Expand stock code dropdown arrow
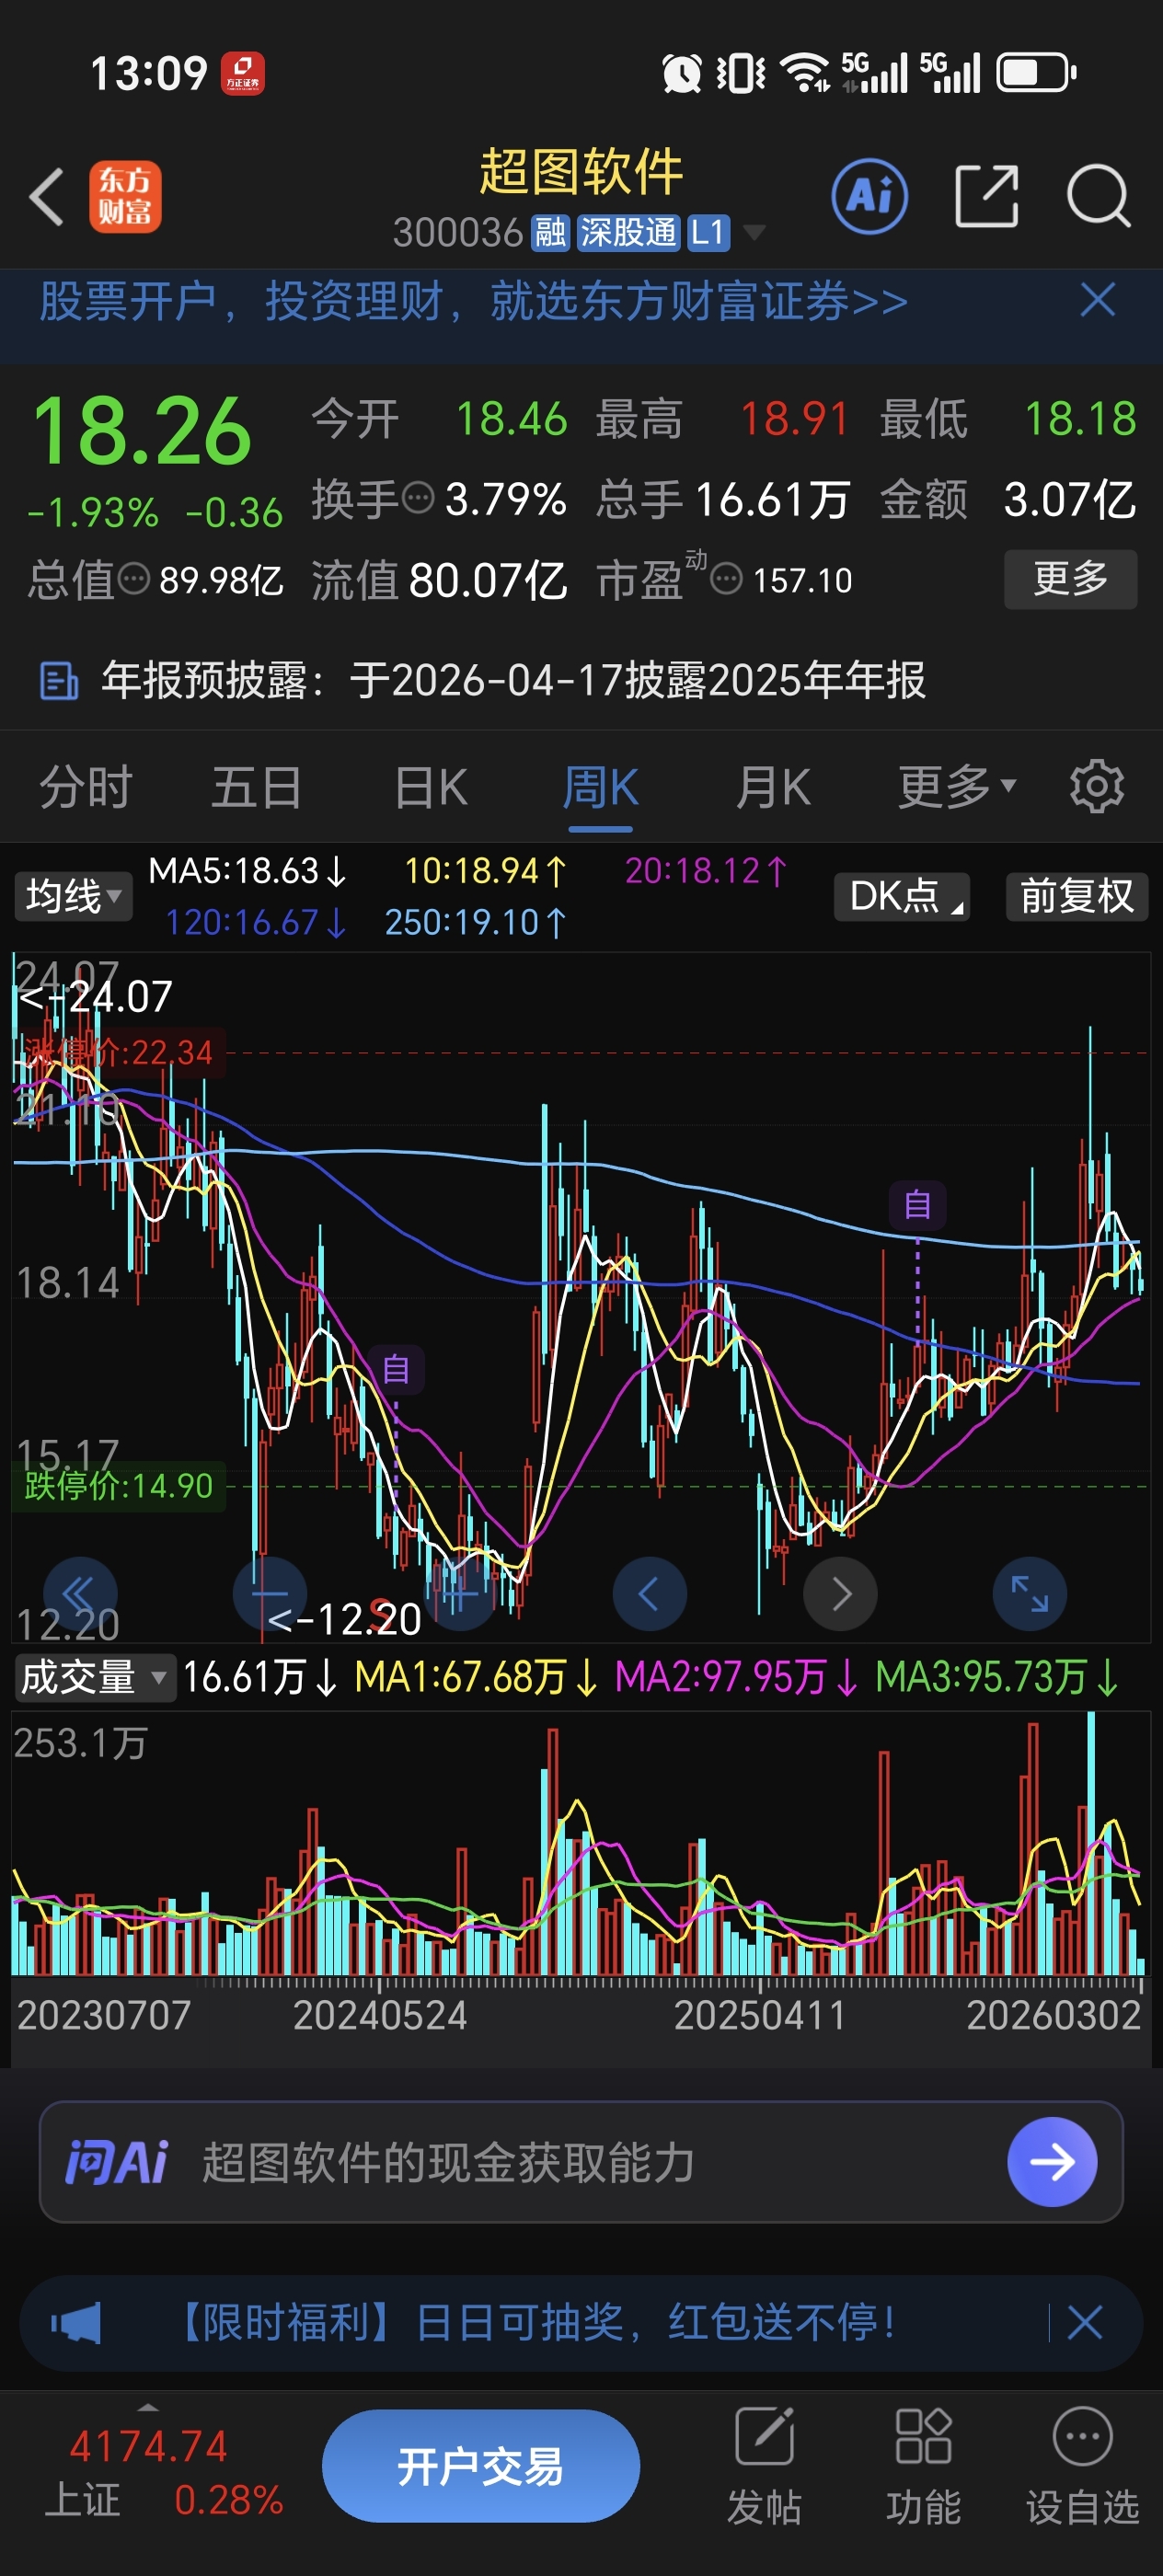The width and height of the screenshot is (1163, 2576). point(753,233)
